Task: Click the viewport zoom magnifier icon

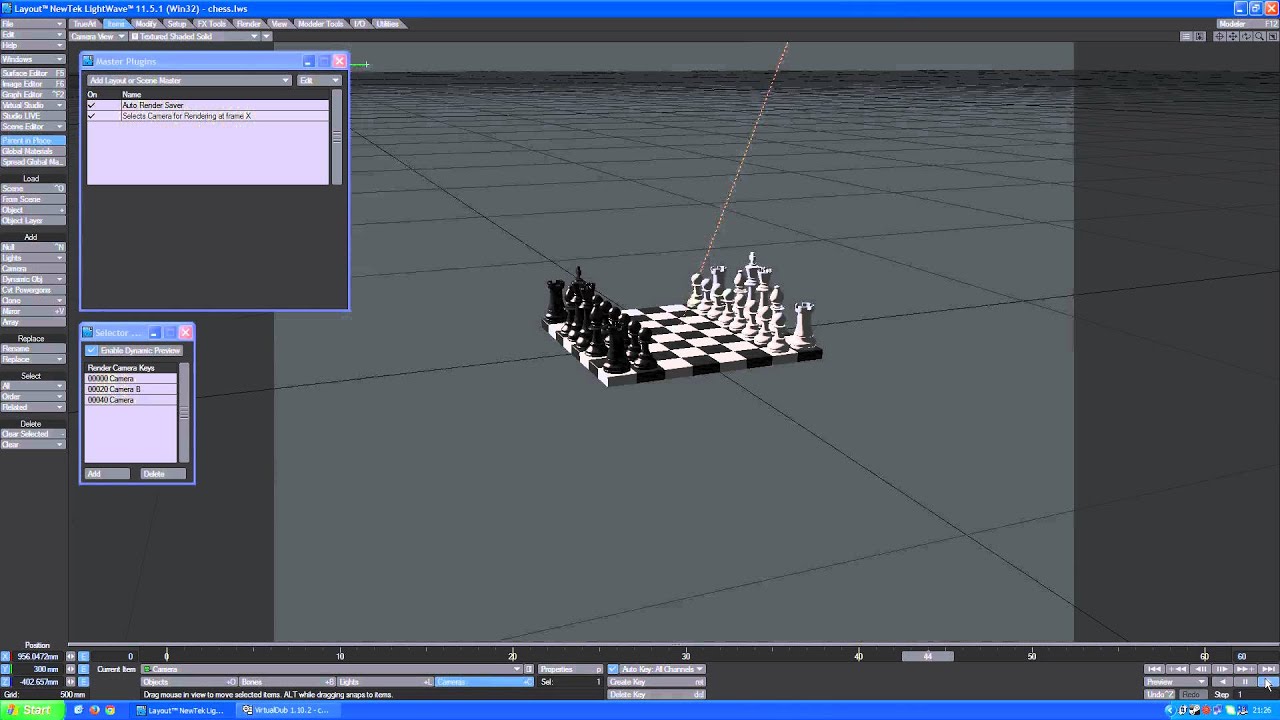Action: pyautogui.click(x=1259, y=36)
